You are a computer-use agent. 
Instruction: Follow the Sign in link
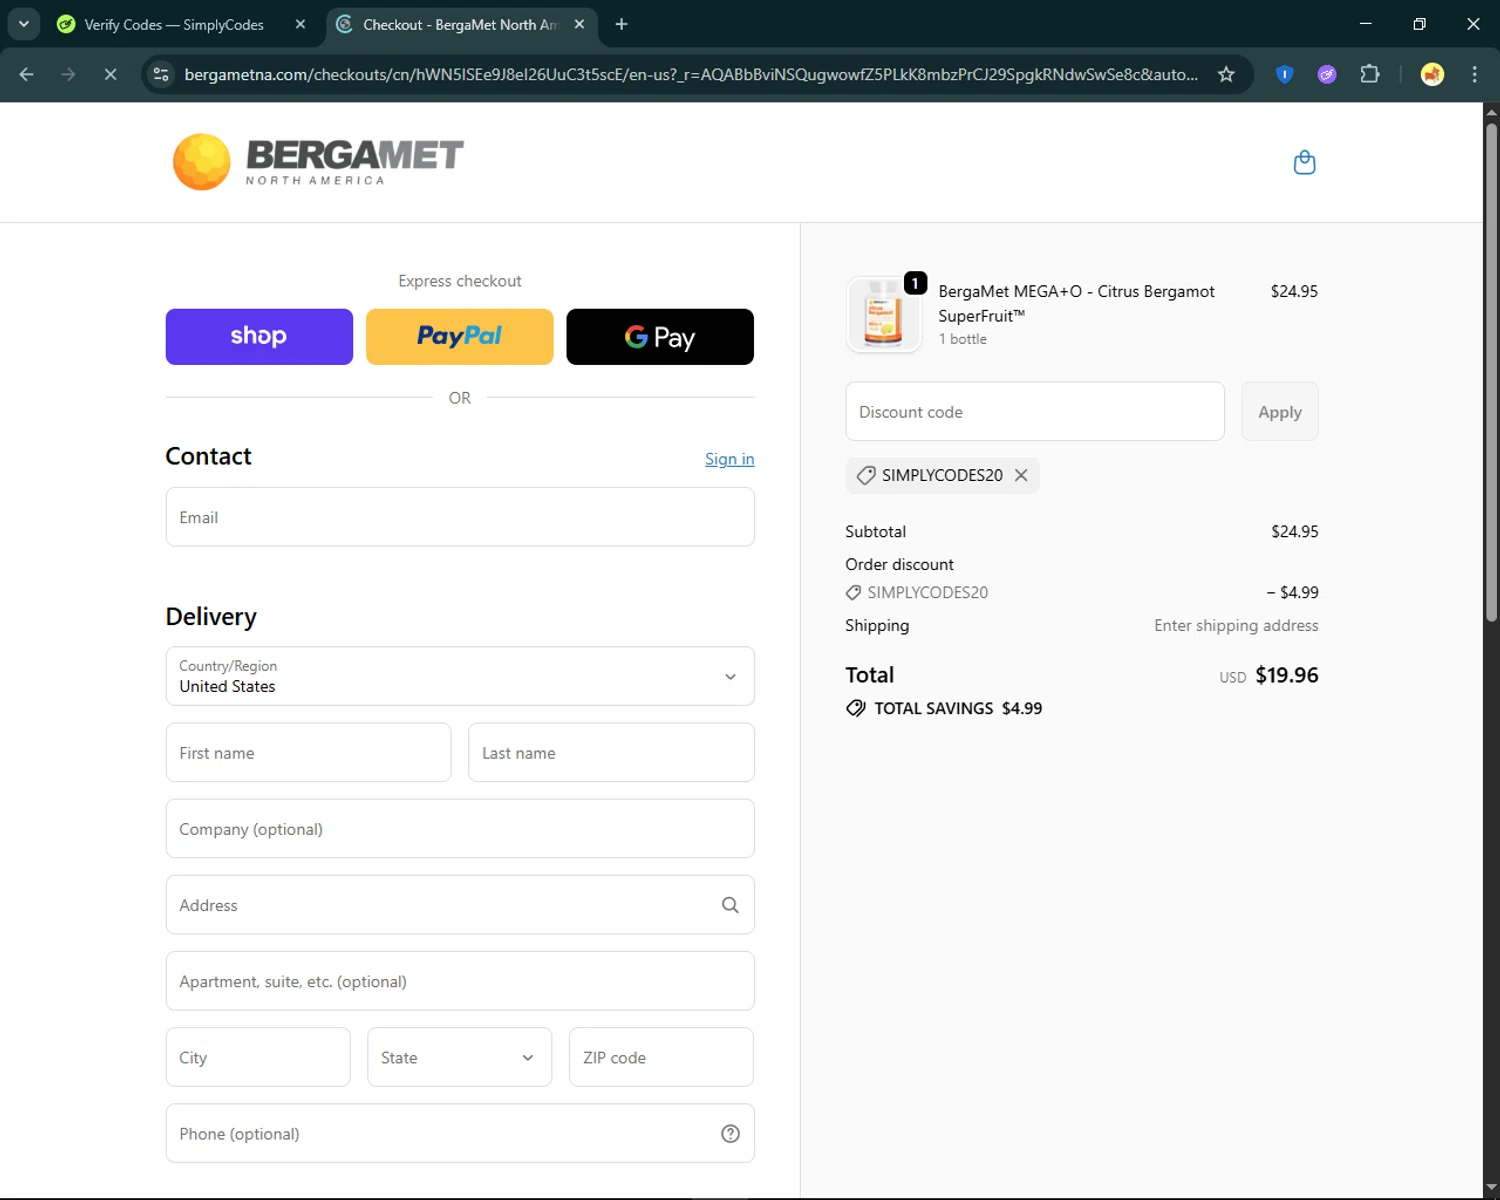click(729, 459)
